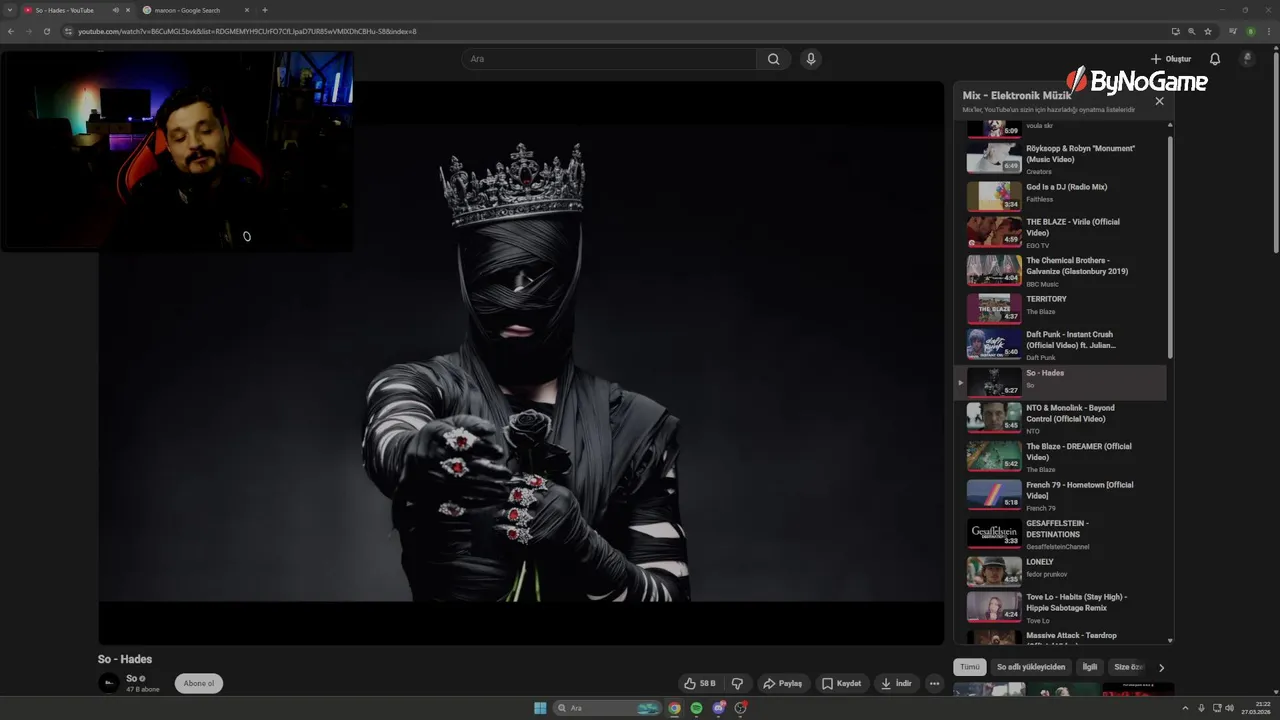Select the Size özel filter chip

pyautogui.click(x=1127, y=667)
